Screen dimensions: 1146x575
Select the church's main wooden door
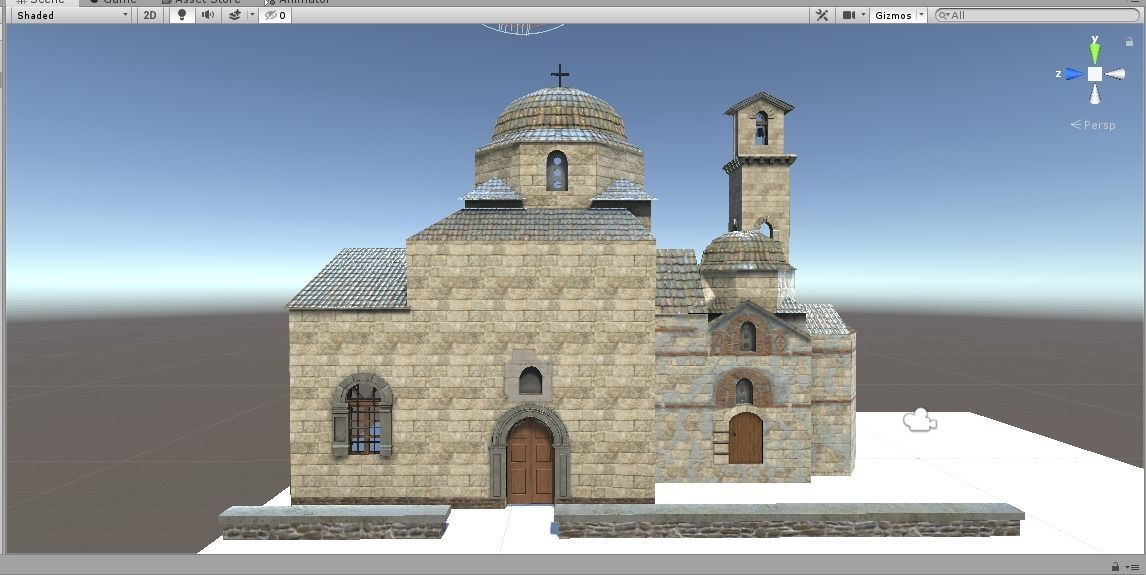530,461
